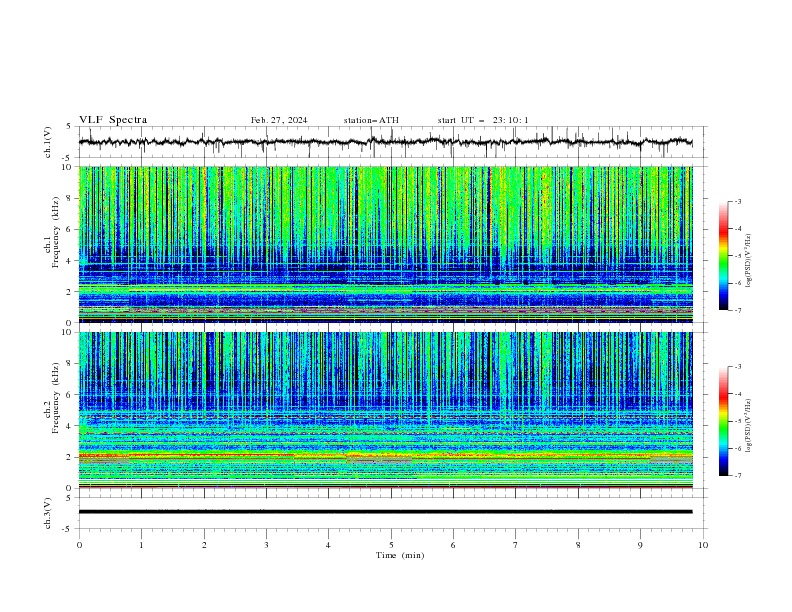
Task: Click the time axis tick label "5"
Action: (391, 545)
